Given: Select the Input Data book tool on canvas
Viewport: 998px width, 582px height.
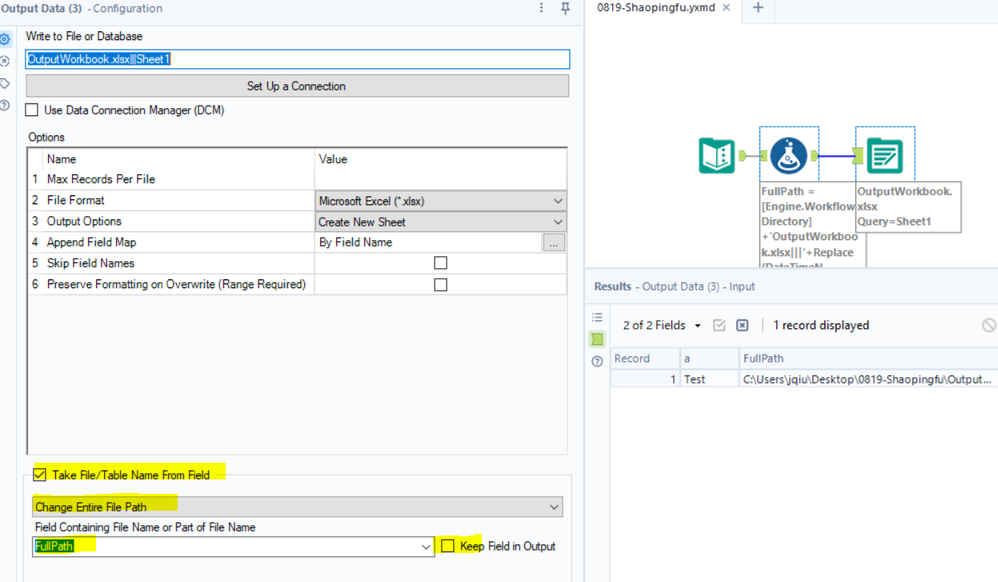Looking at the screenshot, I should (717, 155).
